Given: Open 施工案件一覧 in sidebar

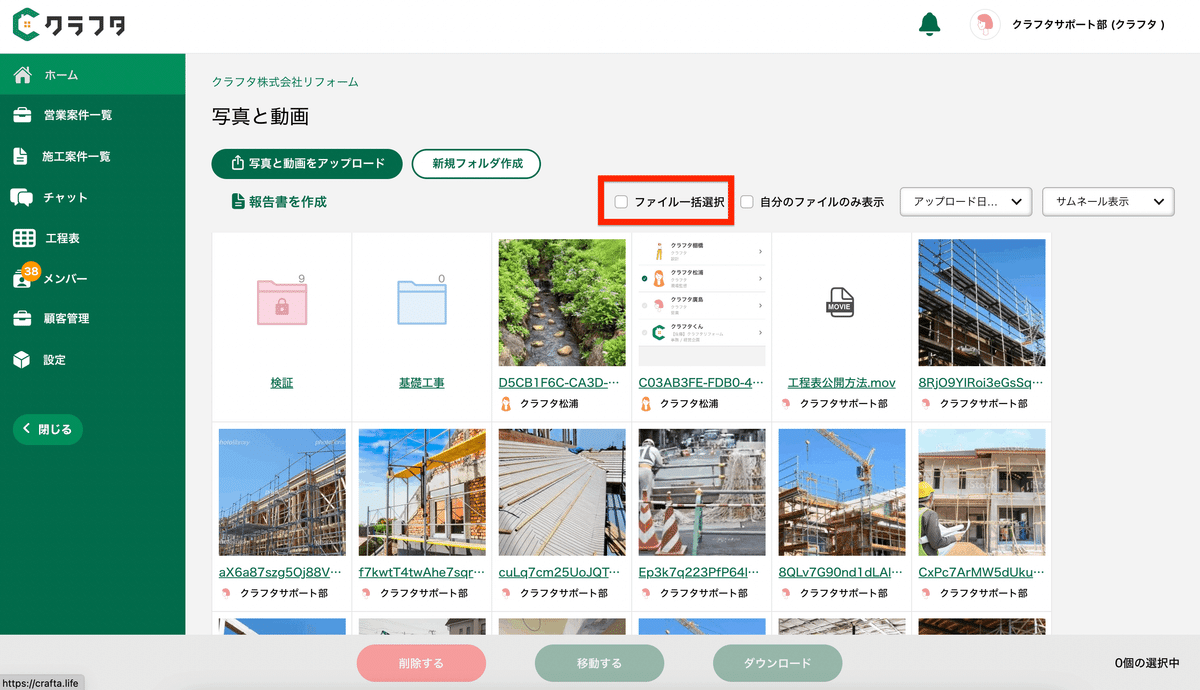Looking at the screenshot, I should pos(92,156).
